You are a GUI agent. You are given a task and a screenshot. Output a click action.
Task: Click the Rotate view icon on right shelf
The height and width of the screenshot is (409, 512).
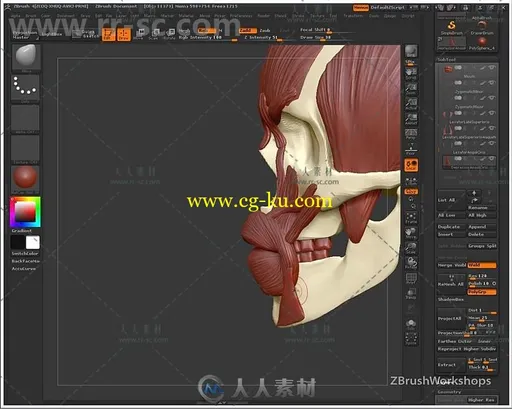click(411, 263)
